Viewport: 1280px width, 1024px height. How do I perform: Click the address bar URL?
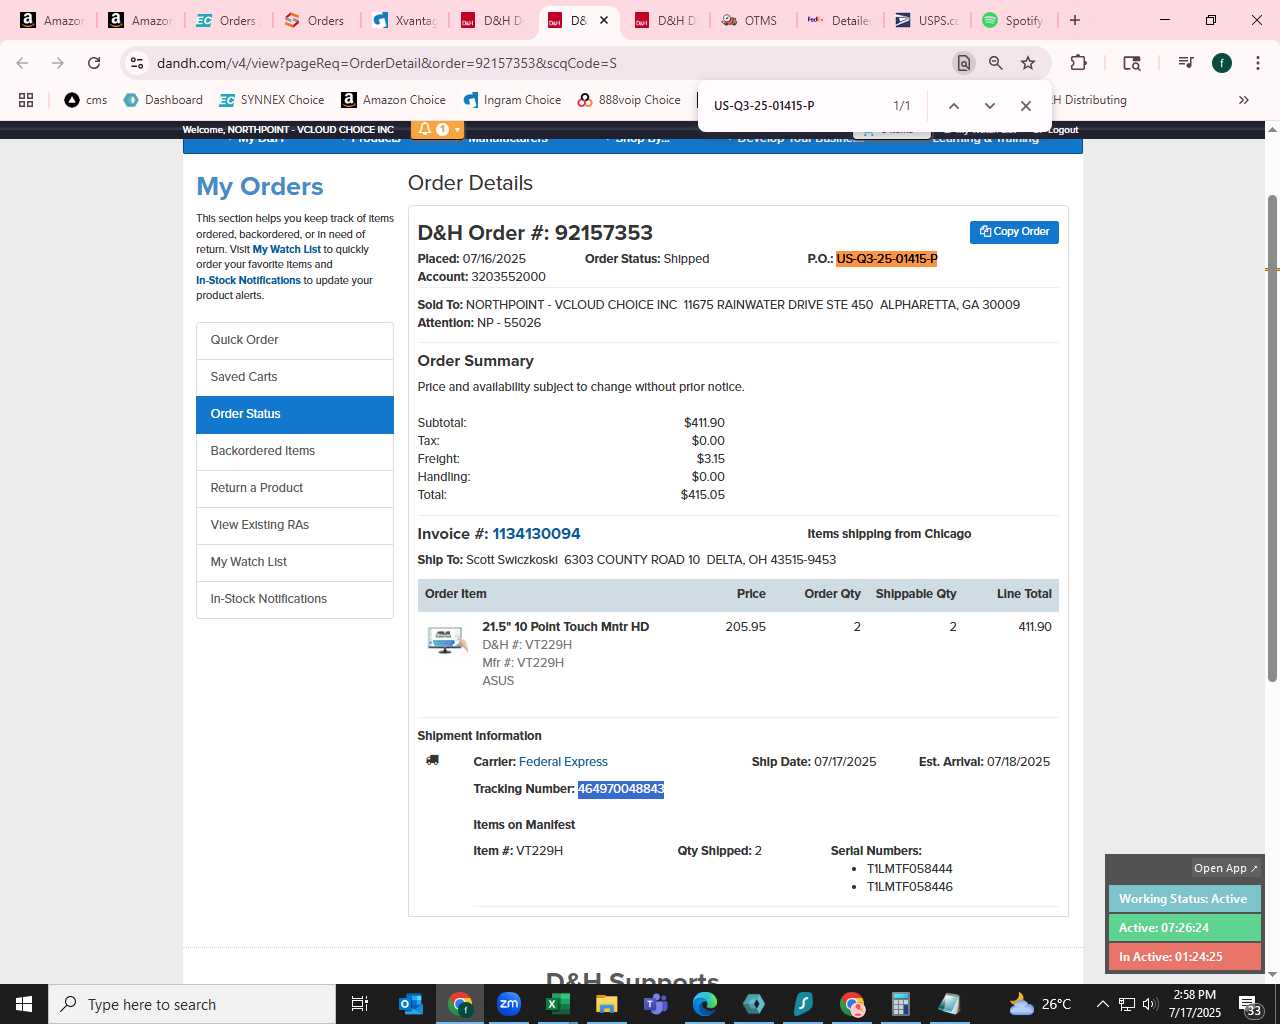pyautogui.click(x=386, y=63)
